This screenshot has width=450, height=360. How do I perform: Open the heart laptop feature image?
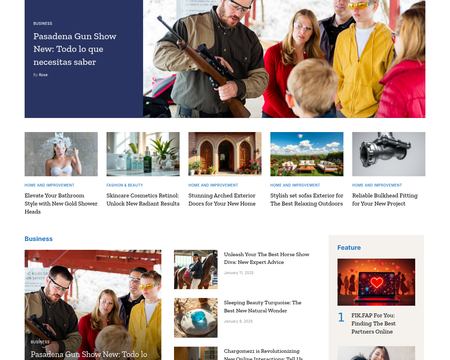click(x=376, y=282)
